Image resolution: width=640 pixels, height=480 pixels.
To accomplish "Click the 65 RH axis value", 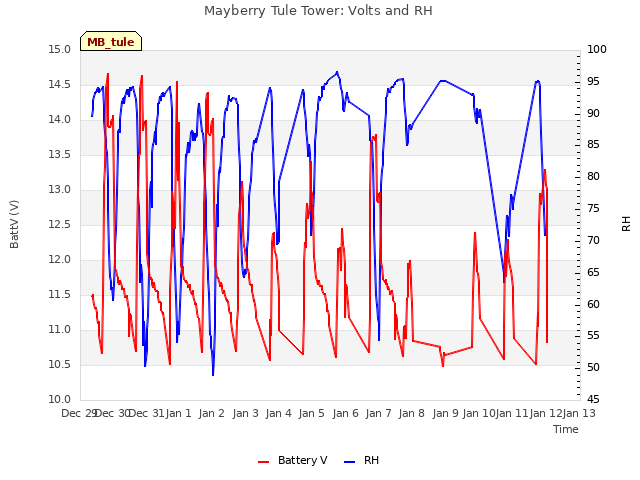I will tap(593, 272).
